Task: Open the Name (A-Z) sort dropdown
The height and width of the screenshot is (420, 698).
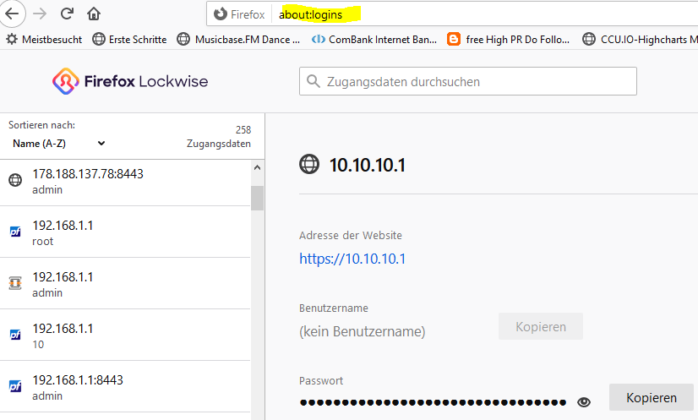Action: [x=58, y=143]
